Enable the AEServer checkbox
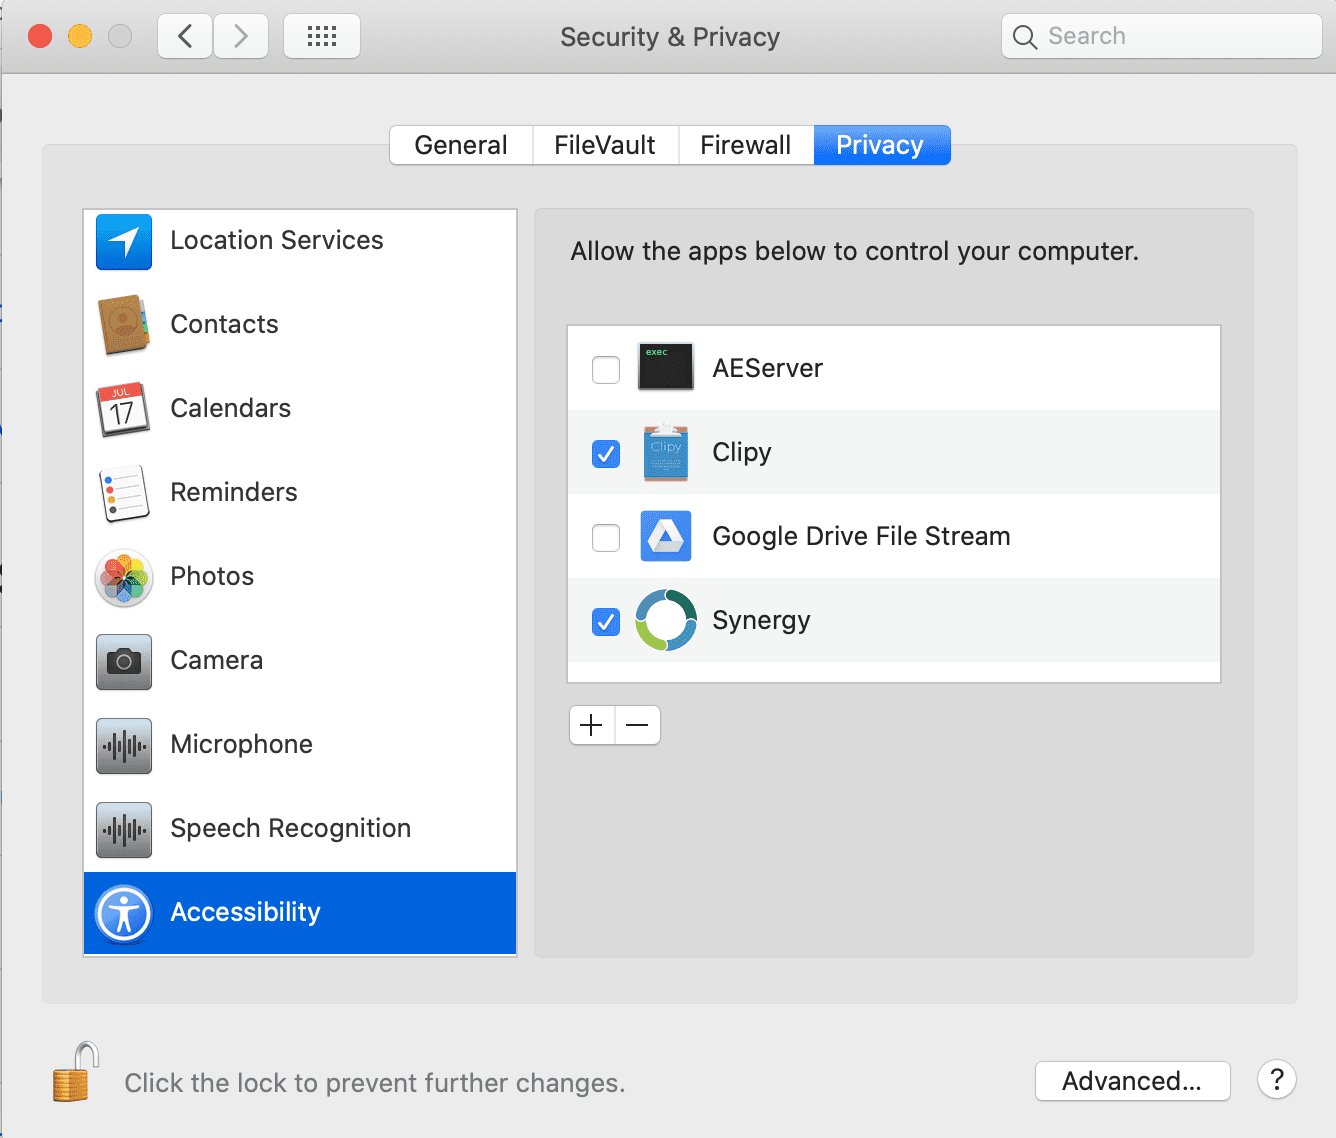Image resolution: width=1336 pixels, height=1138 pixels. point(606,370)
